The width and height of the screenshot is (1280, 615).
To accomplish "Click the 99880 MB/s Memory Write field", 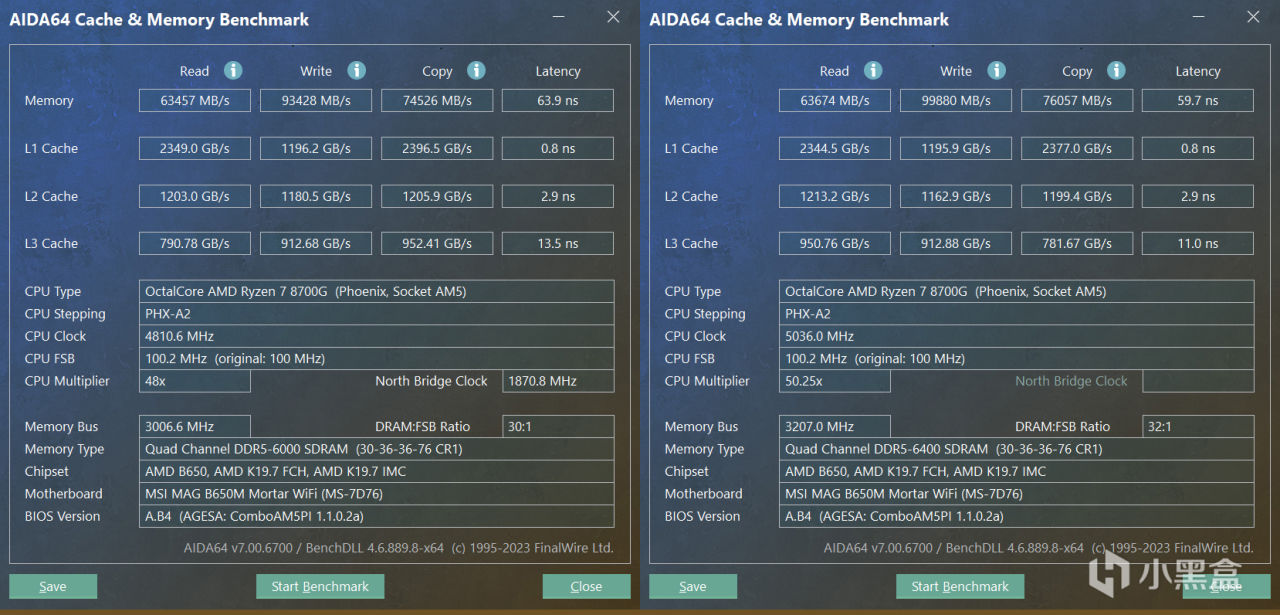I will [x=956, y=101].
